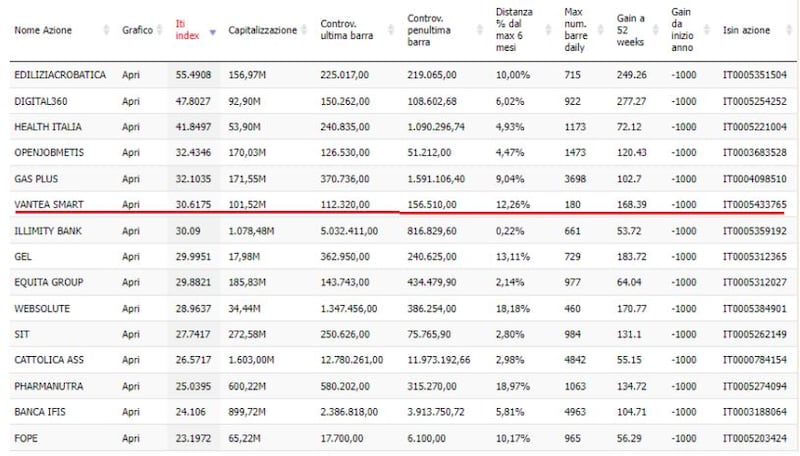Click countervalue 12.780.261,00 in CATTOLICA row
800x456 pixels.
click(x=352, y=360)
